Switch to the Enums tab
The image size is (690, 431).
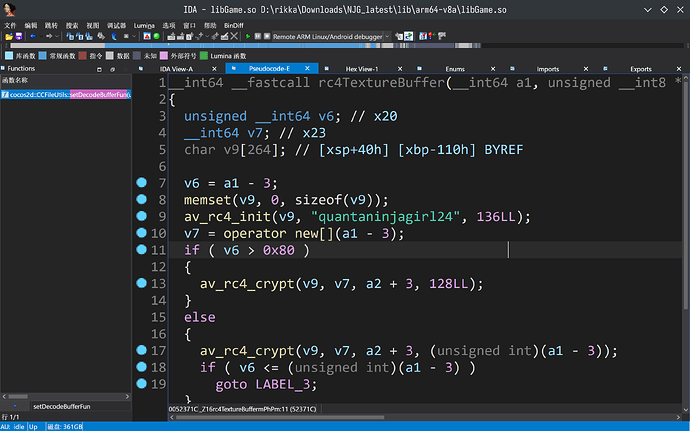455,69
